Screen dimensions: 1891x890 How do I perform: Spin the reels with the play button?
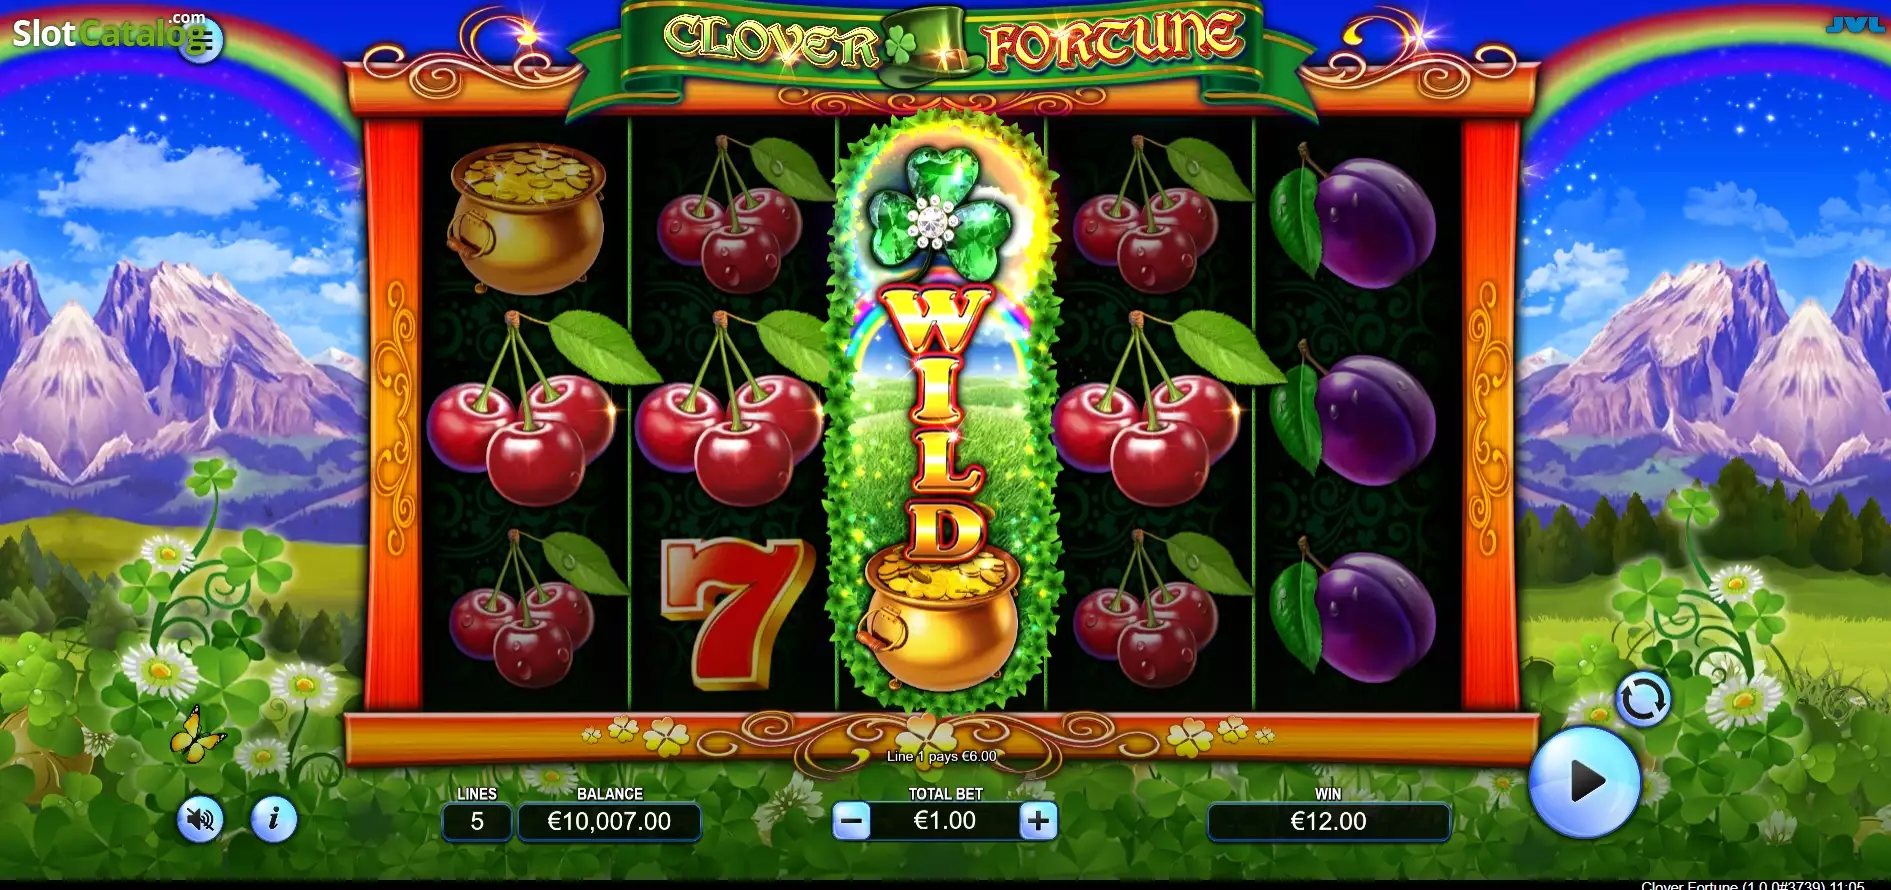pos(1585,781)
